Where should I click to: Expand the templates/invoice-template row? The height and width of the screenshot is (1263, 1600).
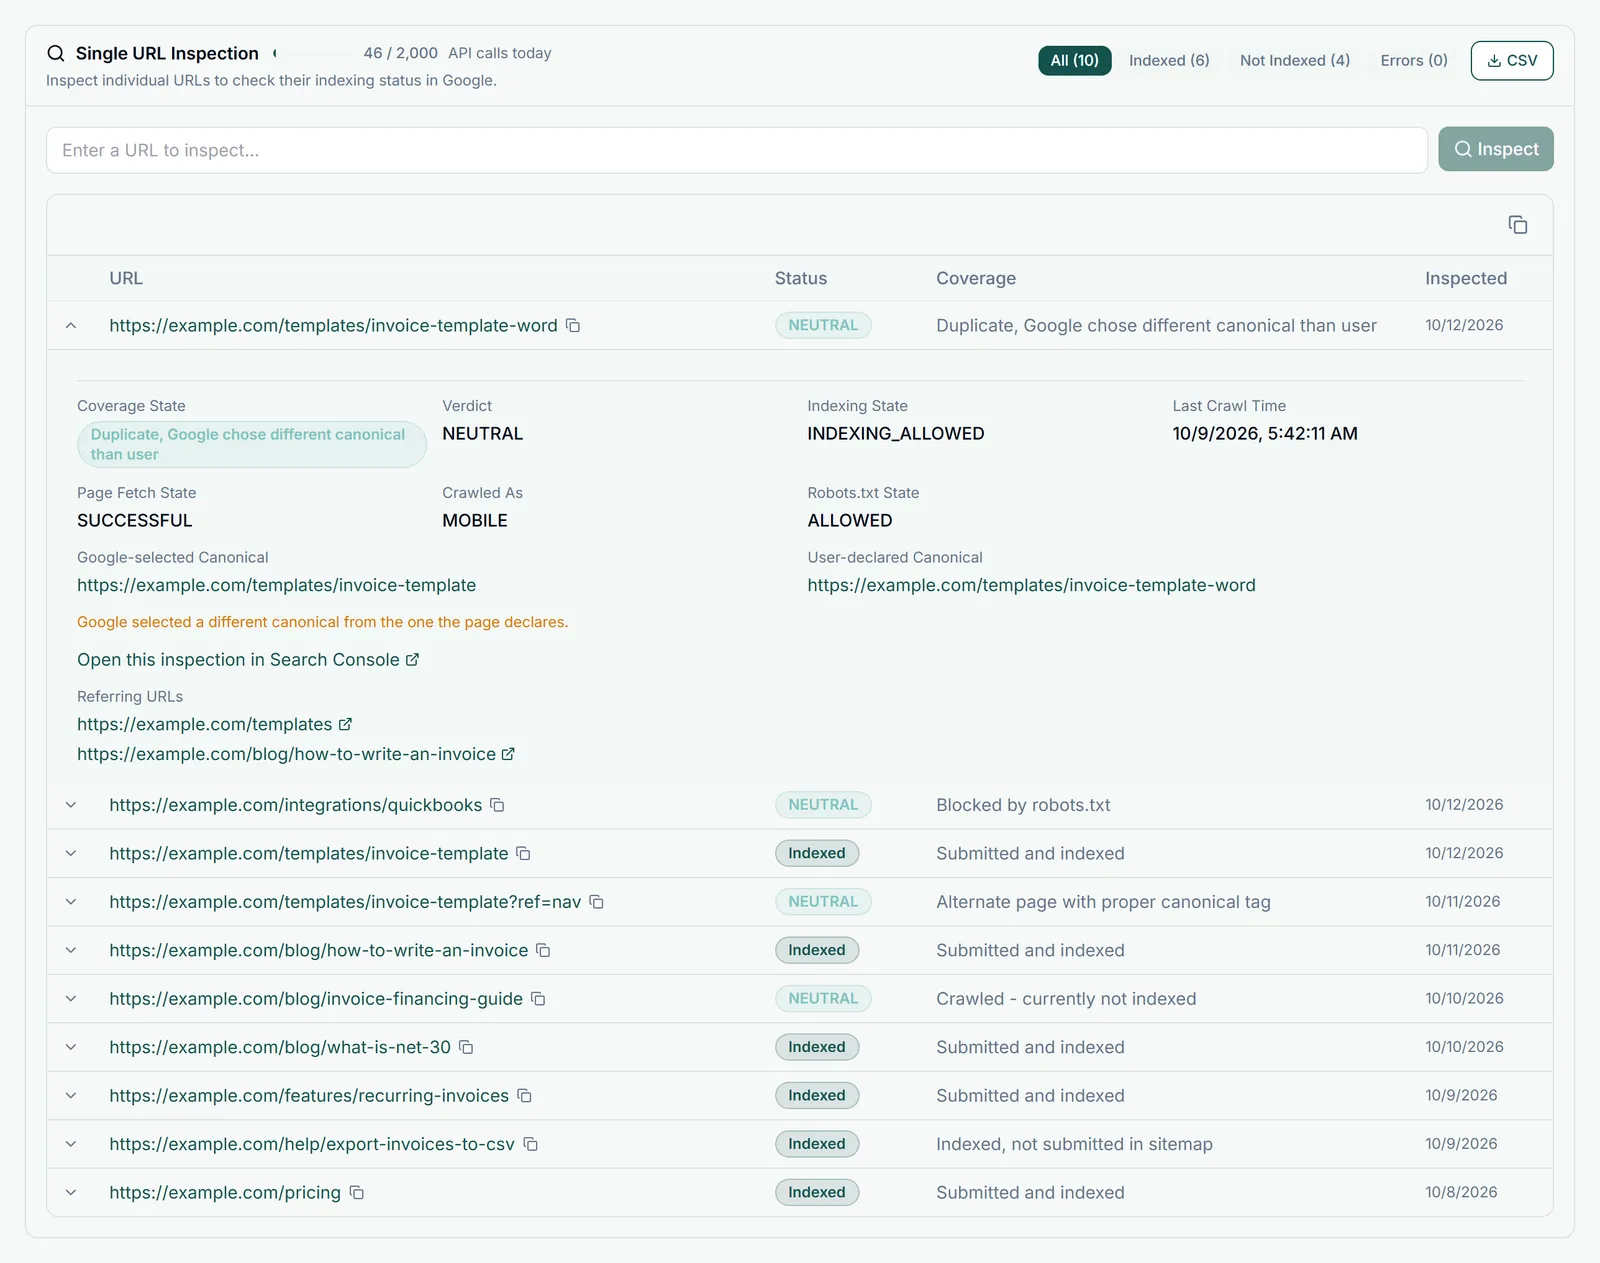(71, 854)
